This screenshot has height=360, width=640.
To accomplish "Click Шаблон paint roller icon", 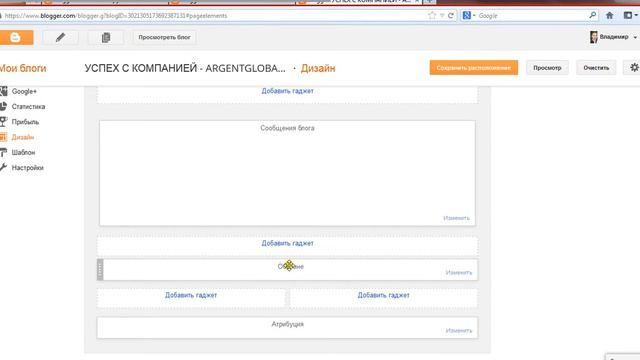I will (4, 152).
